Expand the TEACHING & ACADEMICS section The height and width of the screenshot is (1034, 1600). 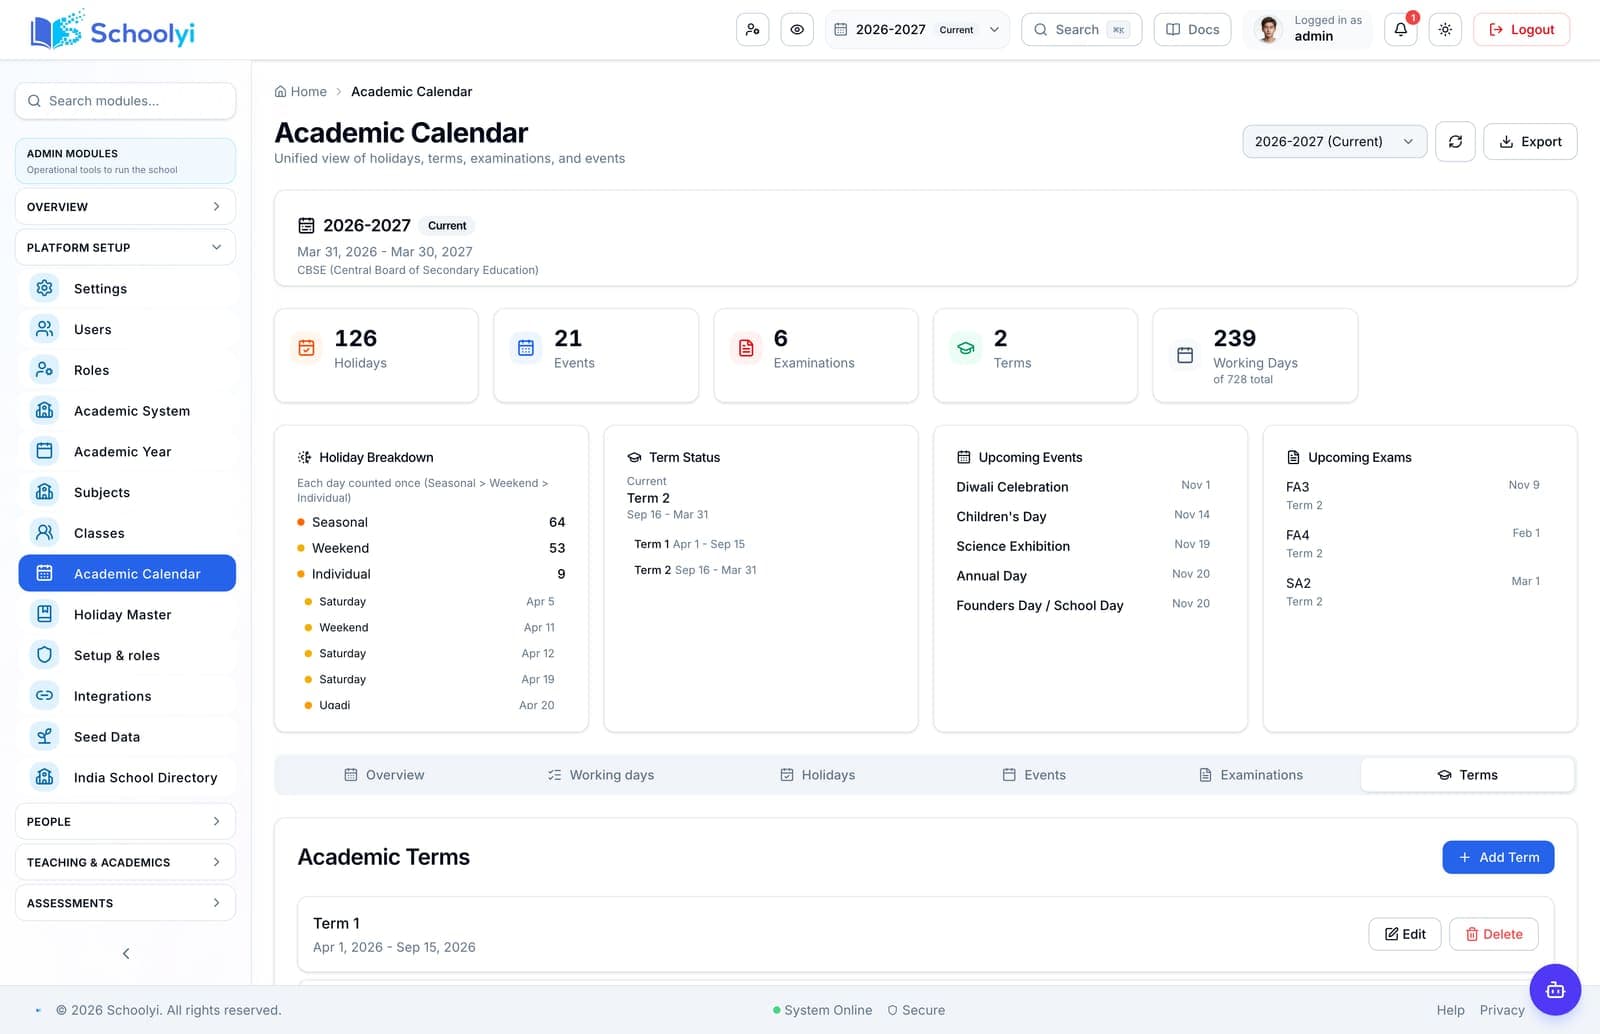tap(125, 862)
